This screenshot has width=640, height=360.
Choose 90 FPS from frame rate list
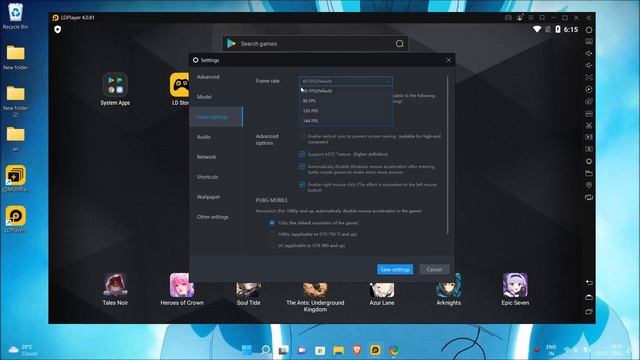pos(346,101)
